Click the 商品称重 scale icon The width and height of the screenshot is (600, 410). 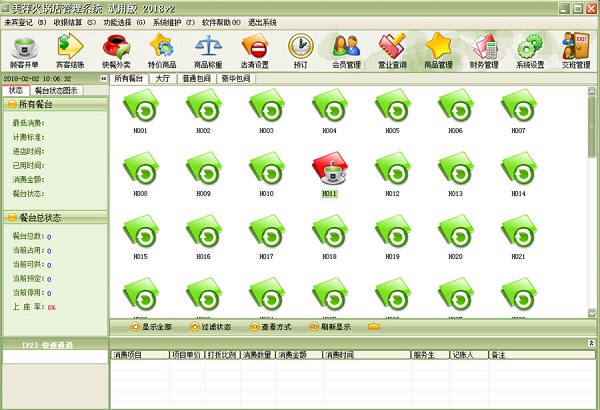point(208,51)
